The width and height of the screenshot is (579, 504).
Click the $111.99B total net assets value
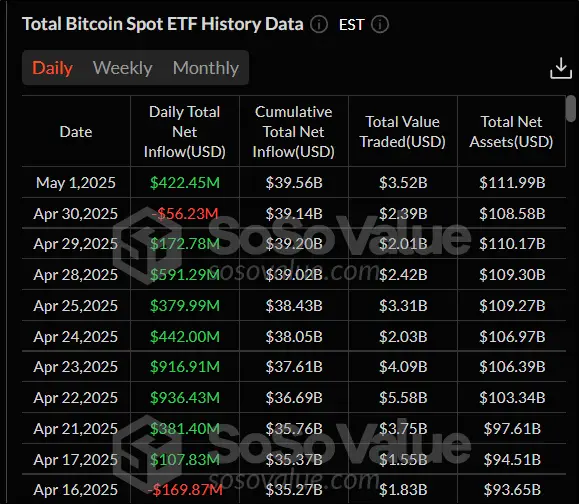click(512, 182)
